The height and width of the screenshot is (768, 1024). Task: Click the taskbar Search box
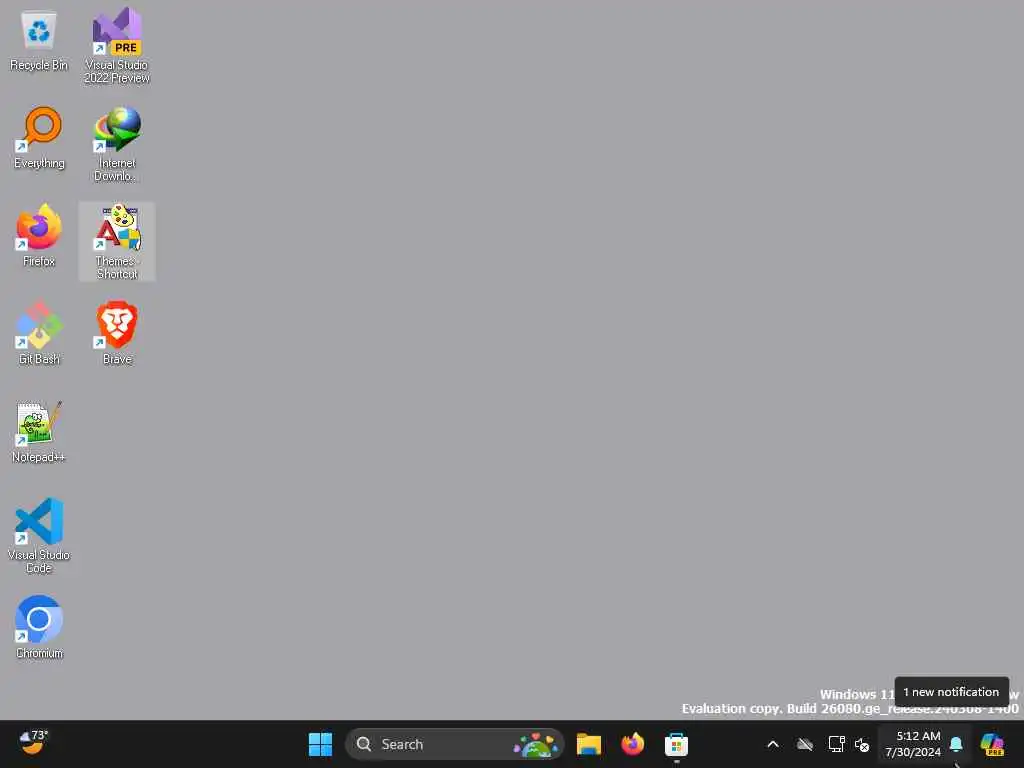click(x=455, y=744)
